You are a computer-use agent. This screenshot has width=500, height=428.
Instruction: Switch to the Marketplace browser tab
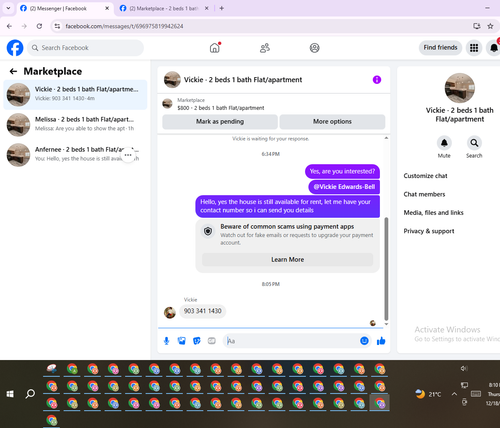163,8
